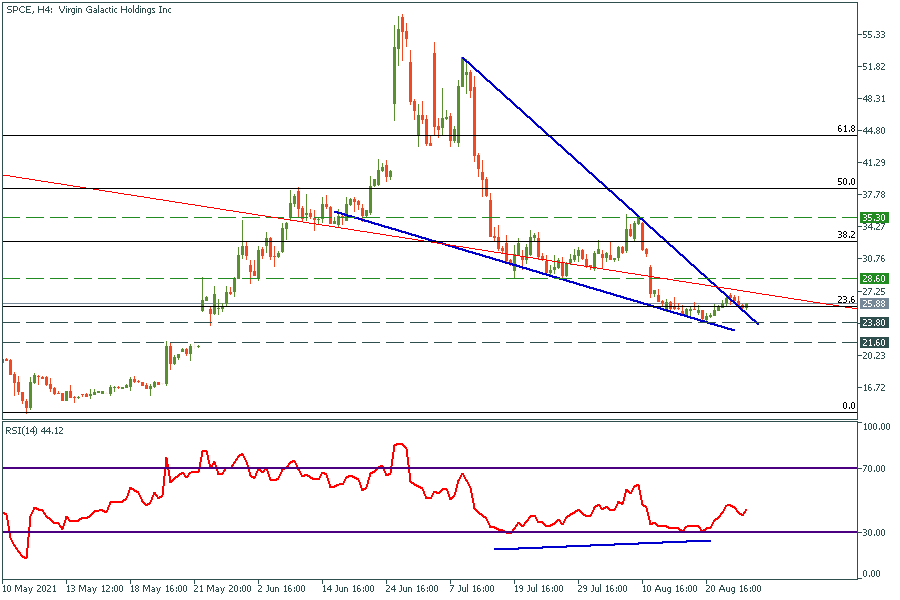The height and width of the screenshot is (600, 900).
Task: Click the green 35.30 price level tag
Action: pos(874,217)
